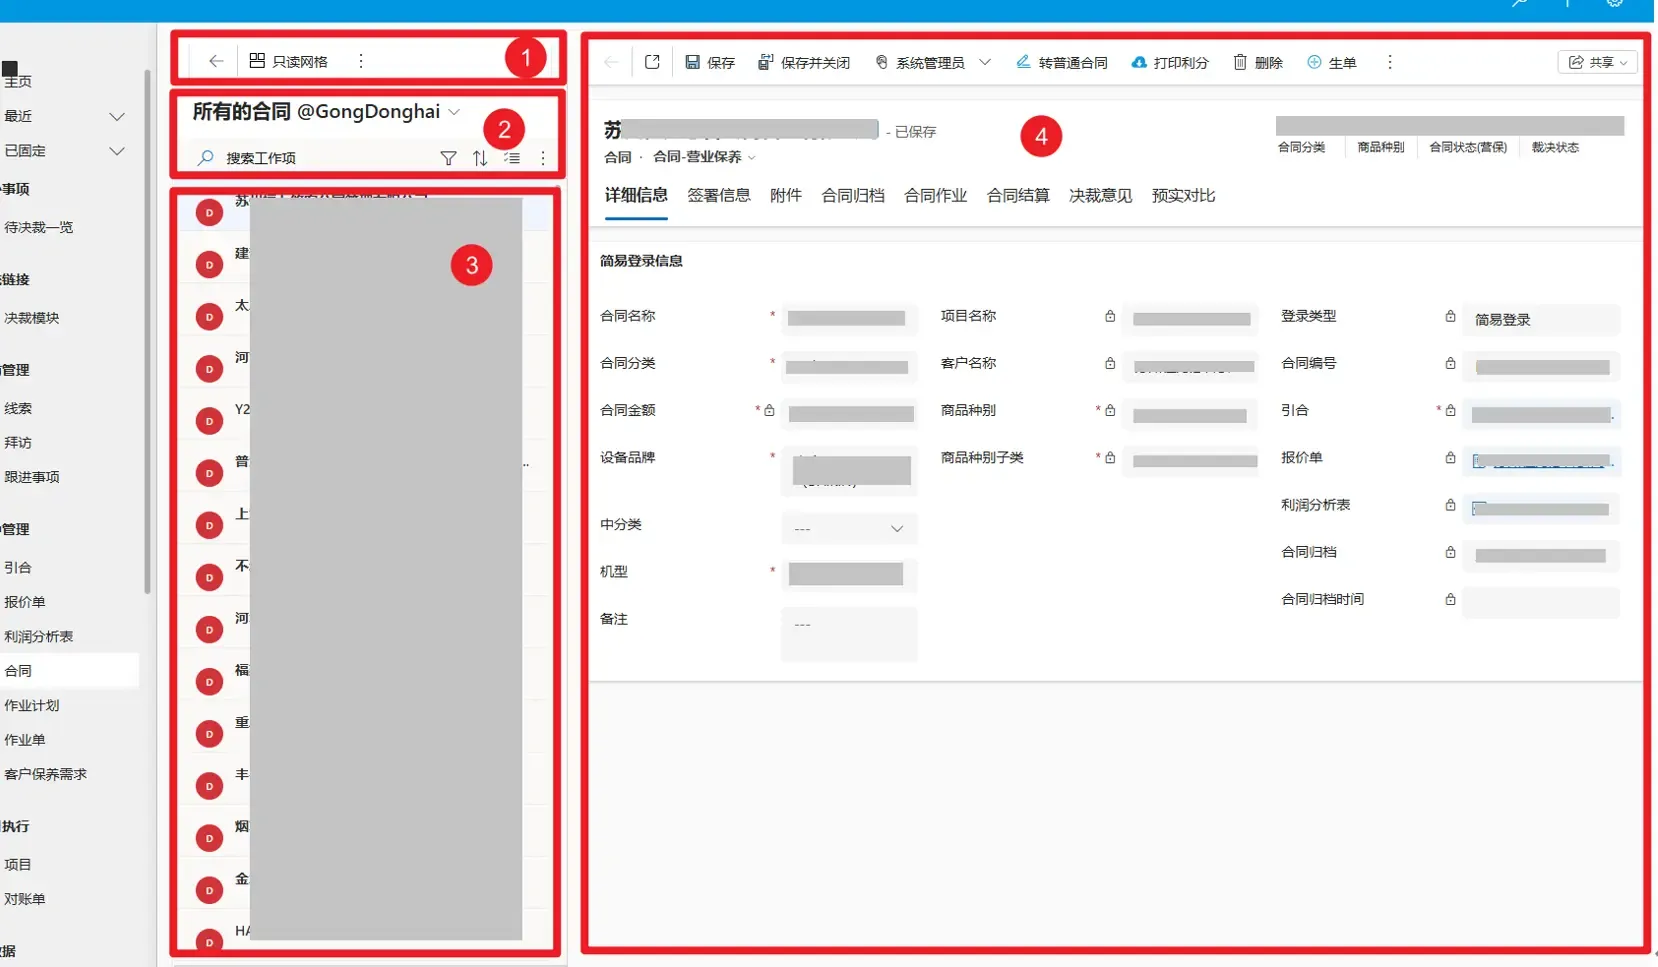Click Convert to Normal Contract (转普通合同)
This screenshot has width=1658, height=967.
coord(1061,62)
